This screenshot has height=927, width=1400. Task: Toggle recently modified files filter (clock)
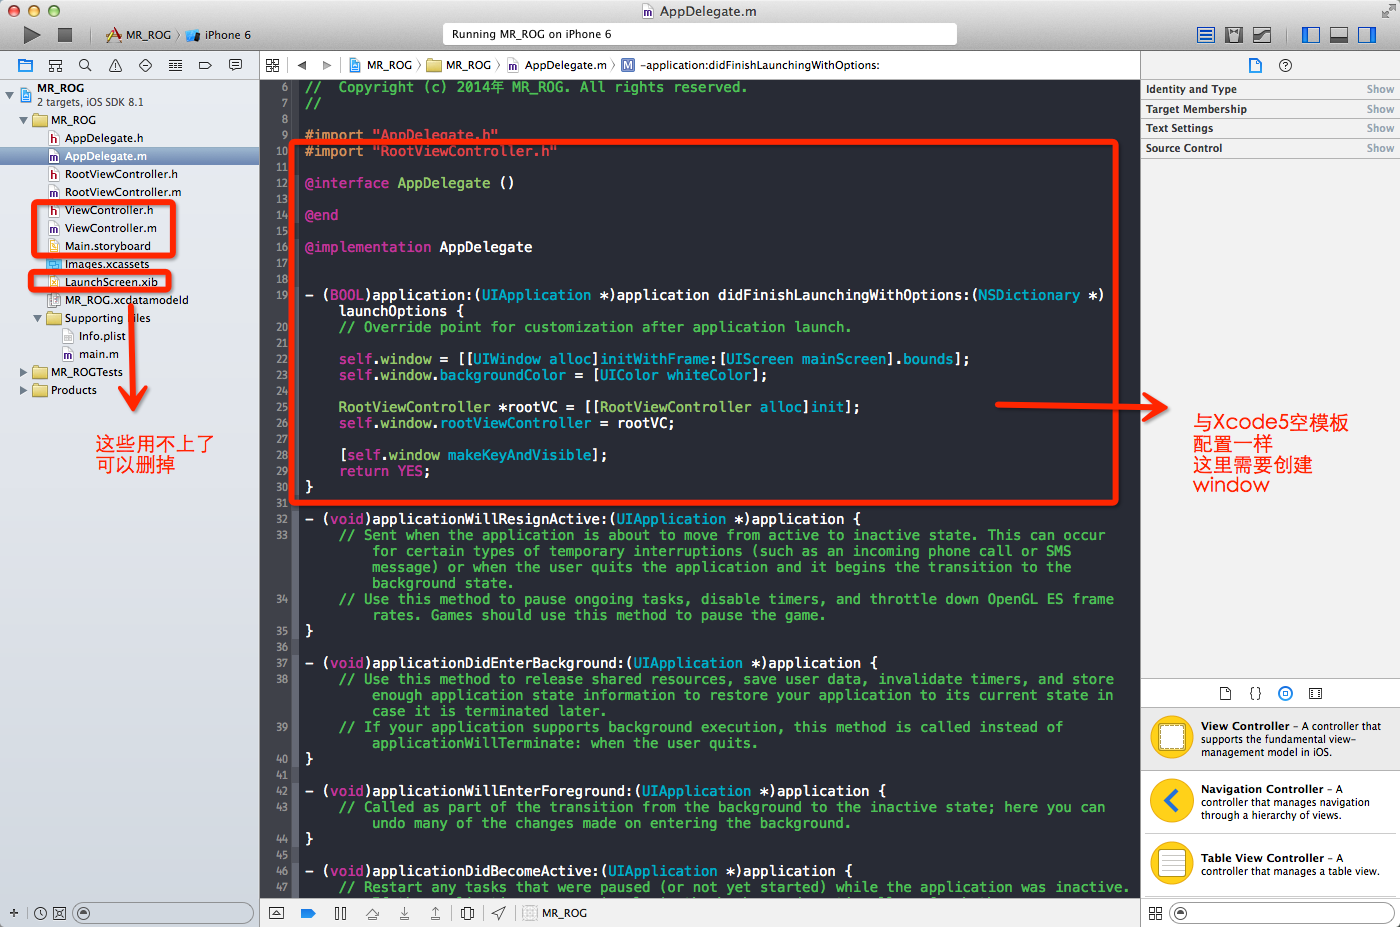tap(40, 913)
